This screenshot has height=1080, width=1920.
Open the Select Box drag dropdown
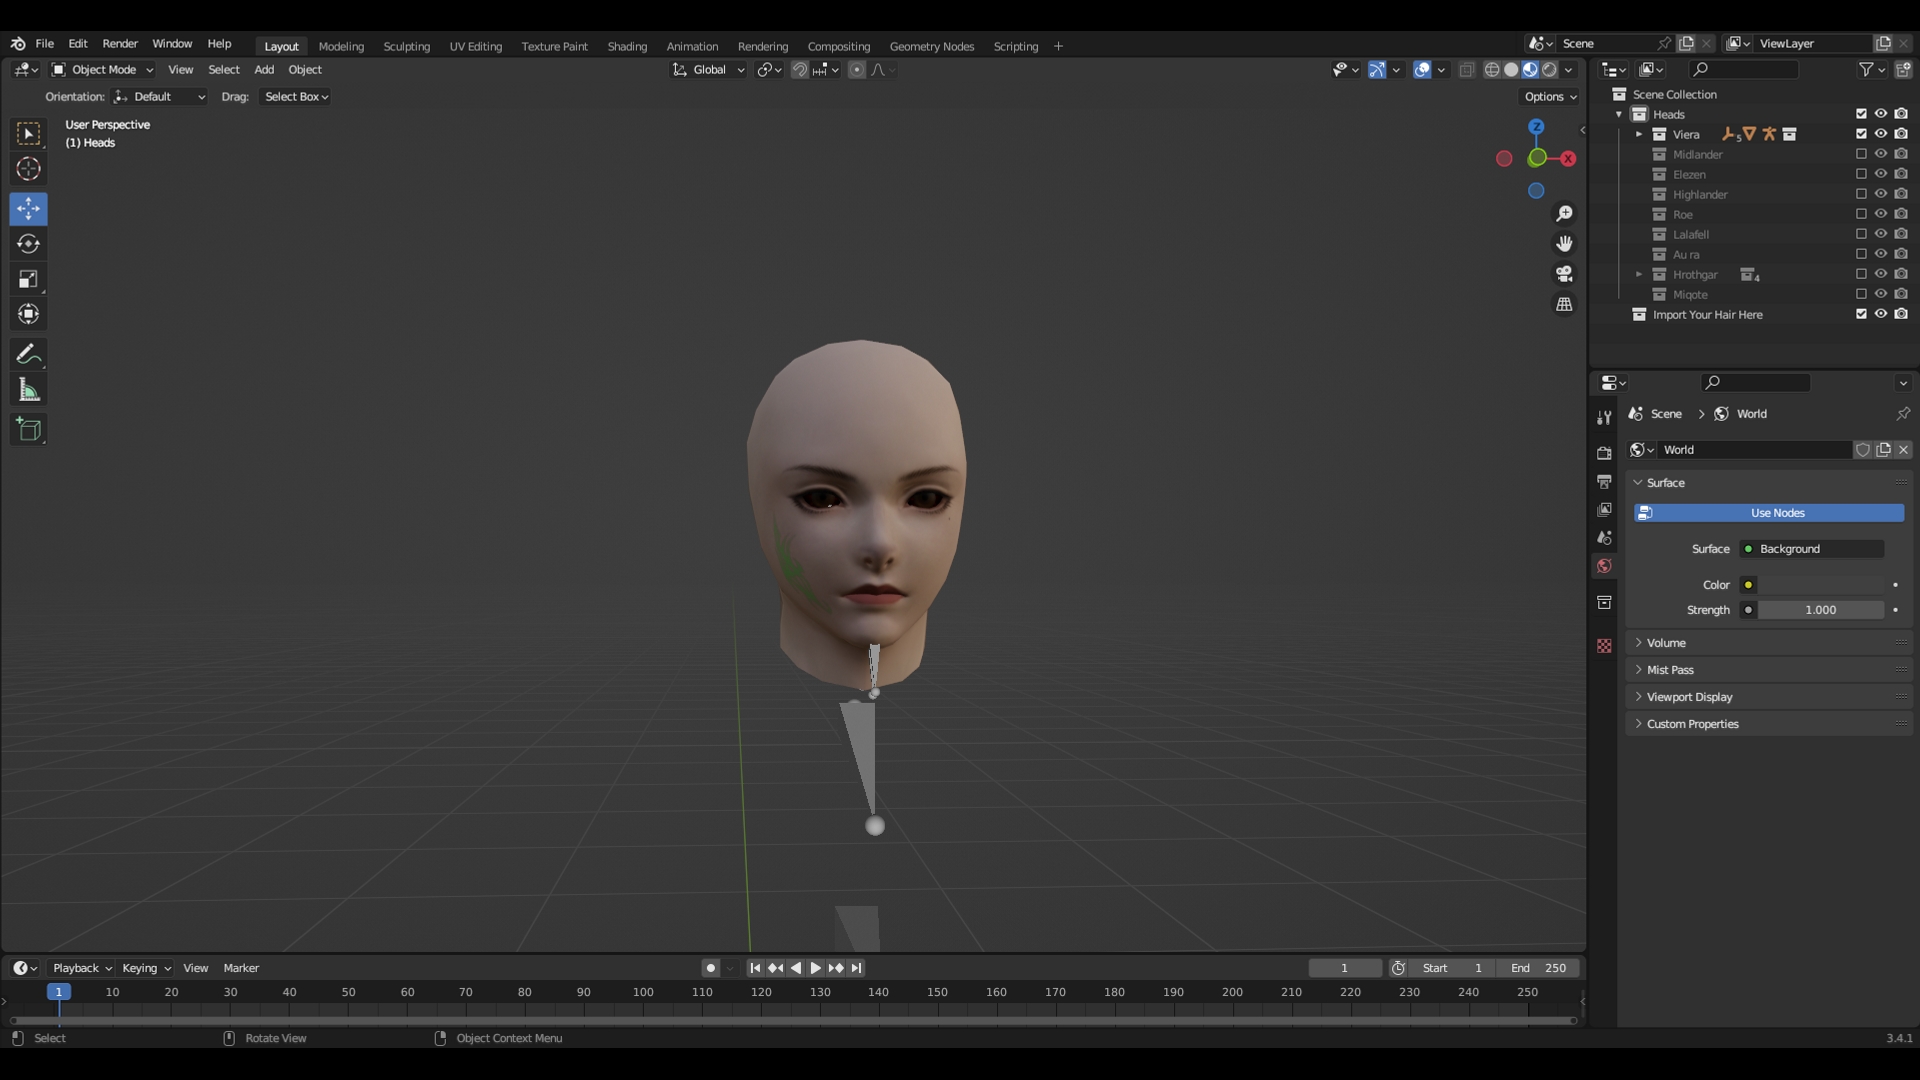(x=295, y=97)
